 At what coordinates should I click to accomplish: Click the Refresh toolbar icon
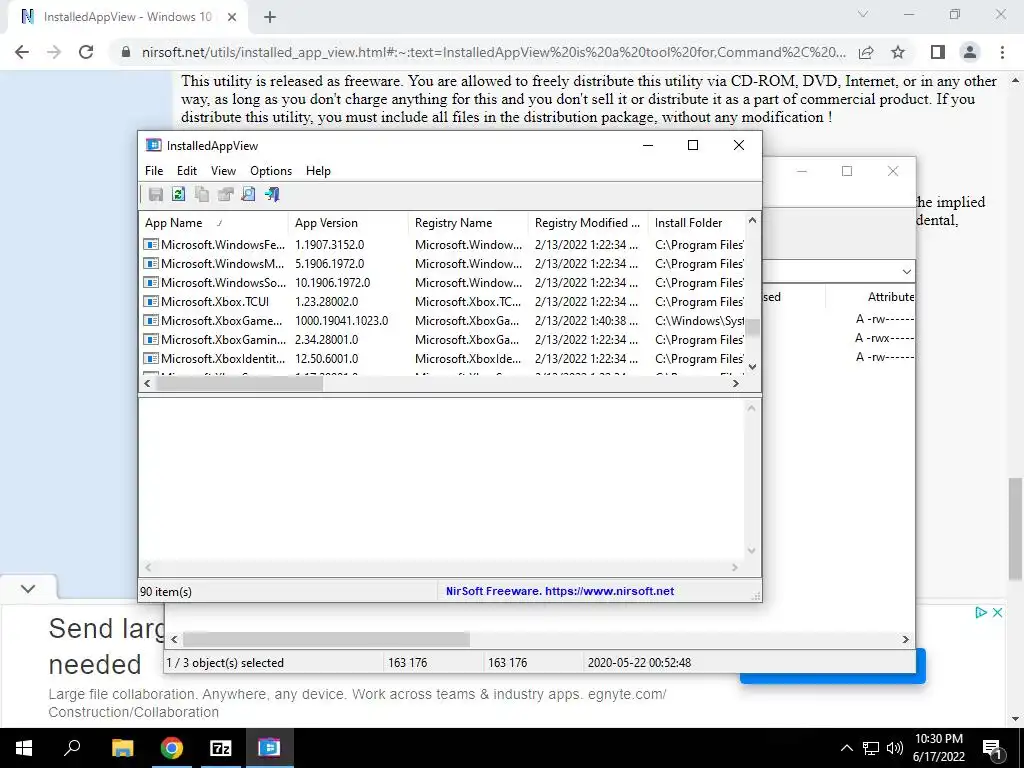pyautogui.click(x=178, y=194)
